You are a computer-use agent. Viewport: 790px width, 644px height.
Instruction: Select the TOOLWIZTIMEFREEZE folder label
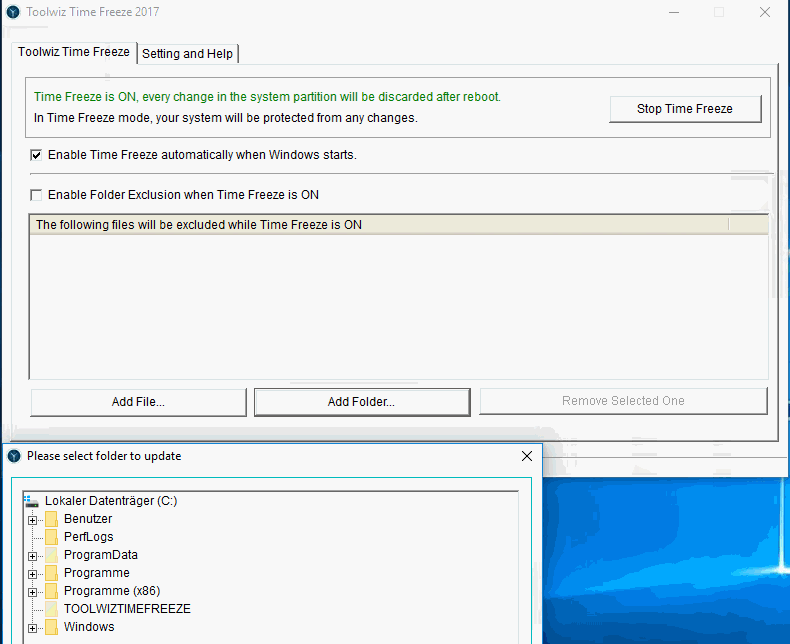point(127,609)
